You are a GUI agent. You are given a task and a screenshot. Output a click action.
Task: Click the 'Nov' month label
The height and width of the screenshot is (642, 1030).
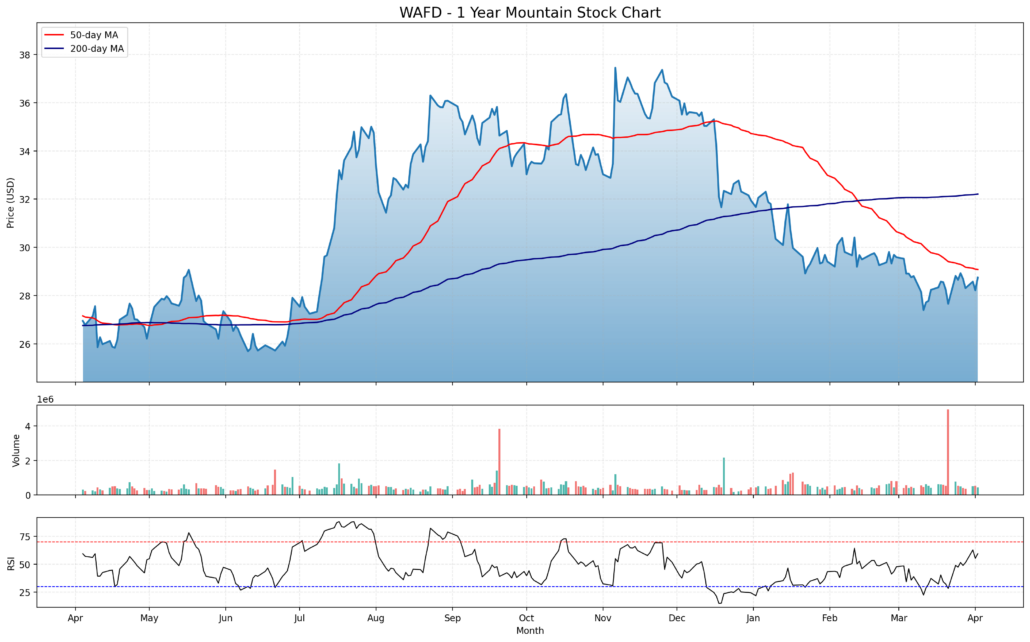point(602,618)
